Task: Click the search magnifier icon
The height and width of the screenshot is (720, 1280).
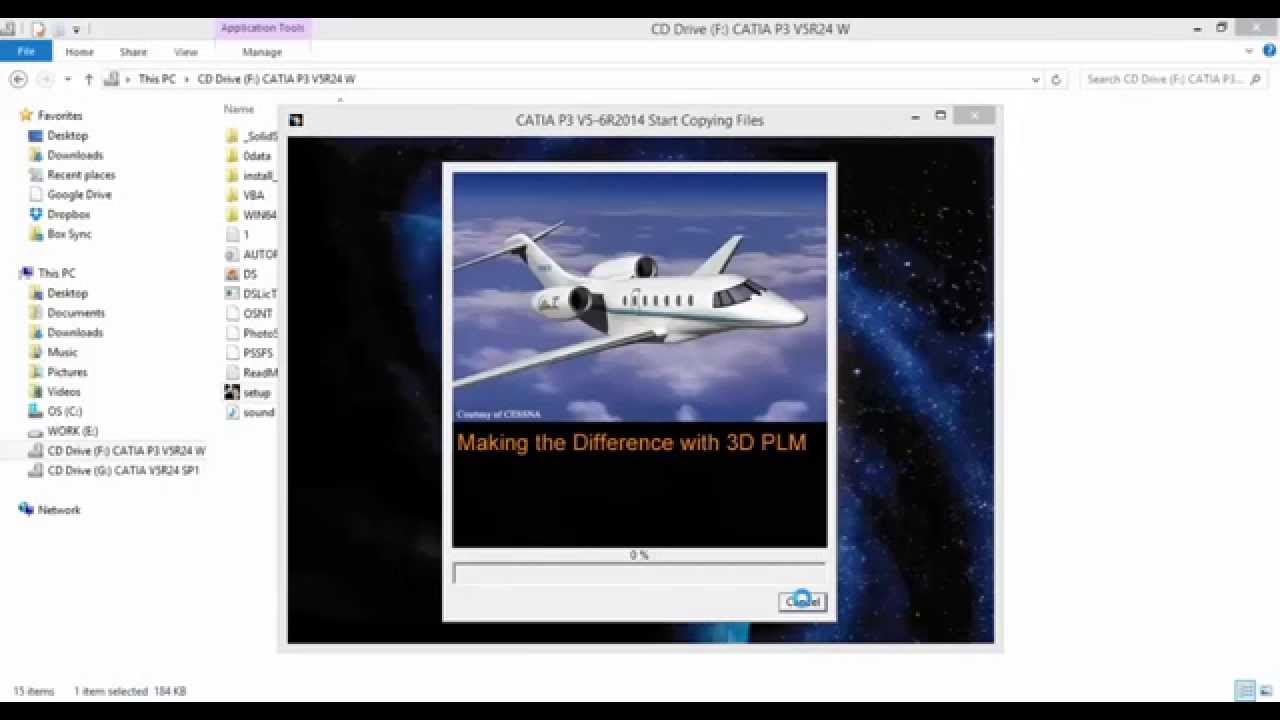Action: [x=1256, y=79]
